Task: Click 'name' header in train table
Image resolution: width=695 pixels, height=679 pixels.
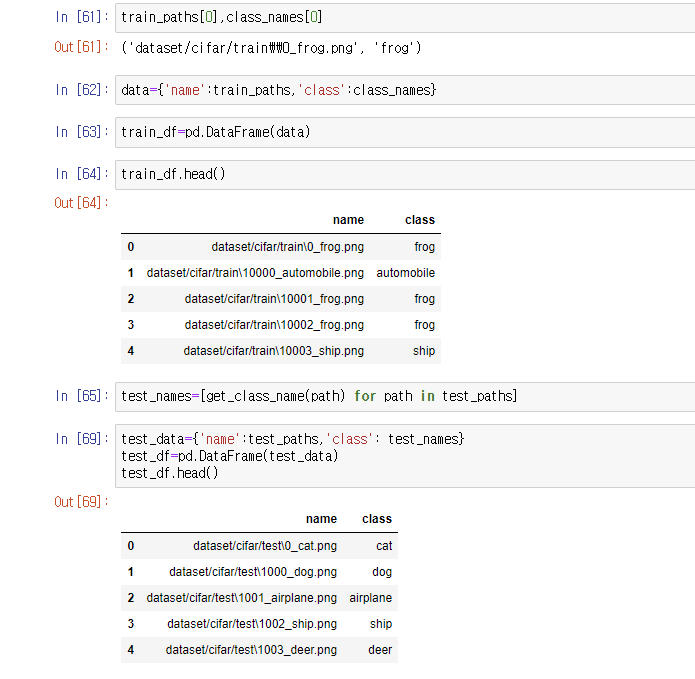Action: tap(348, 220)
